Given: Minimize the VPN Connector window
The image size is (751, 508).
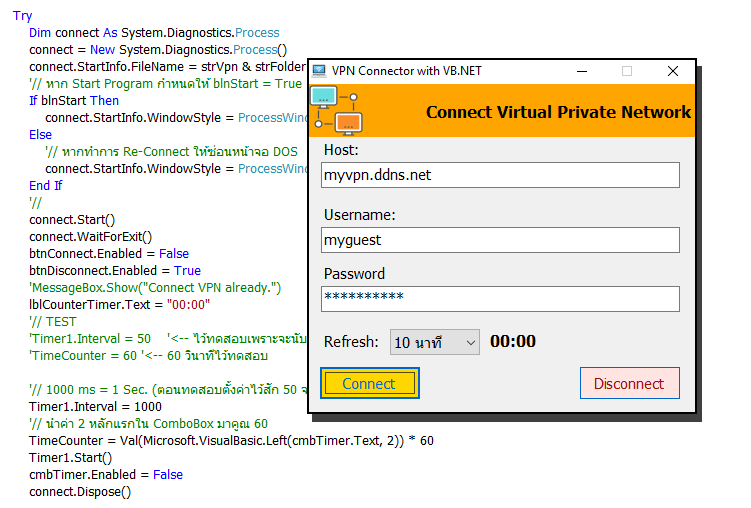Looking at the screenshot, I should pos(582,71).
